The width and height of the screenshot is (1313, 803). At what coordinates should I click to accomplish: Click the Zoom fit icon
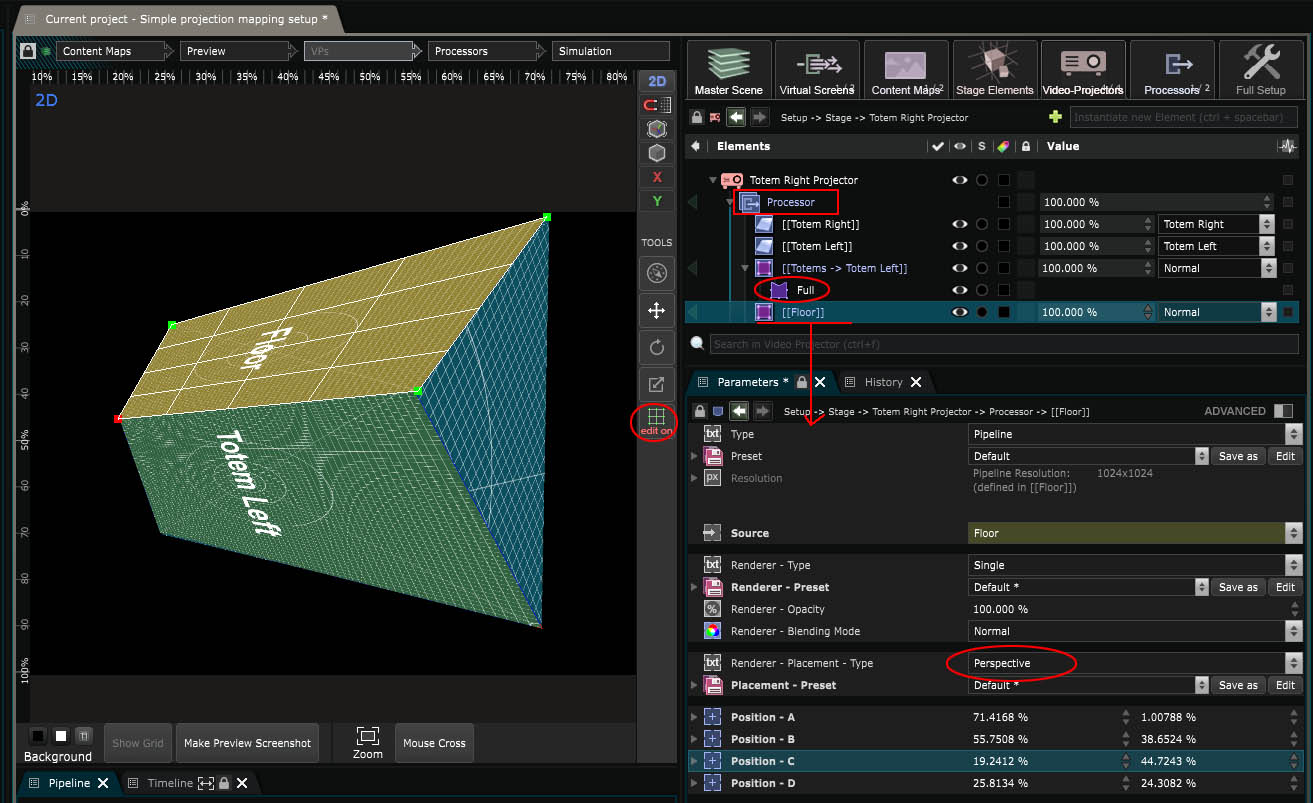coord(367,736)
